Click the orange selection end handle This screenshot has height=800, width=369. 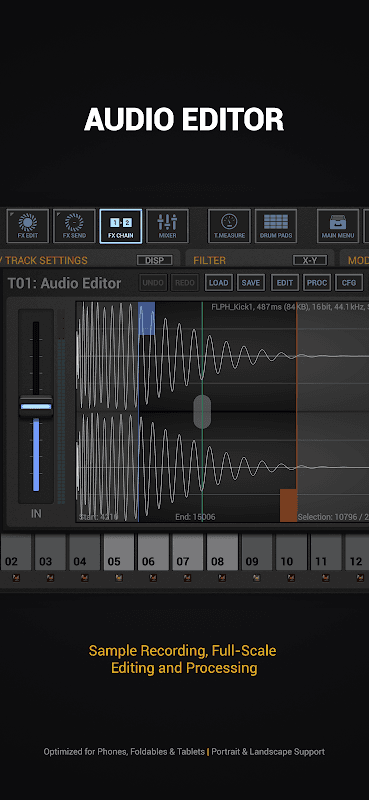pyautogui.click(x=288, y=505)
